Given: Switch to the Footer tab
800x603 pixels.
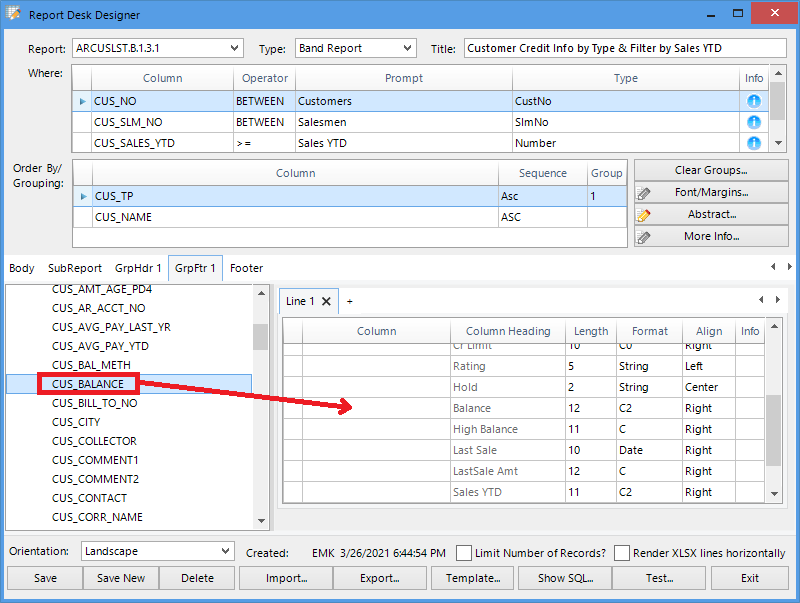Looking at the screenshot, I should click(x=246, y=268).
